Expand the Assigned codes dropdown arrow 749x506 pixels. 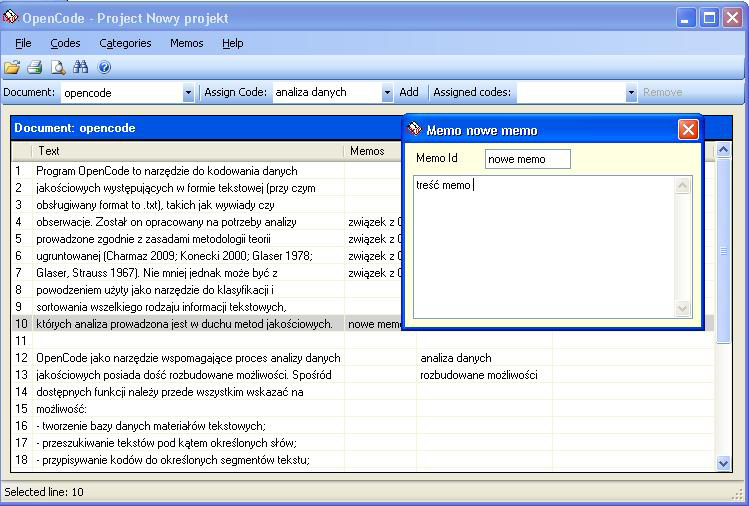click(631, 93)
